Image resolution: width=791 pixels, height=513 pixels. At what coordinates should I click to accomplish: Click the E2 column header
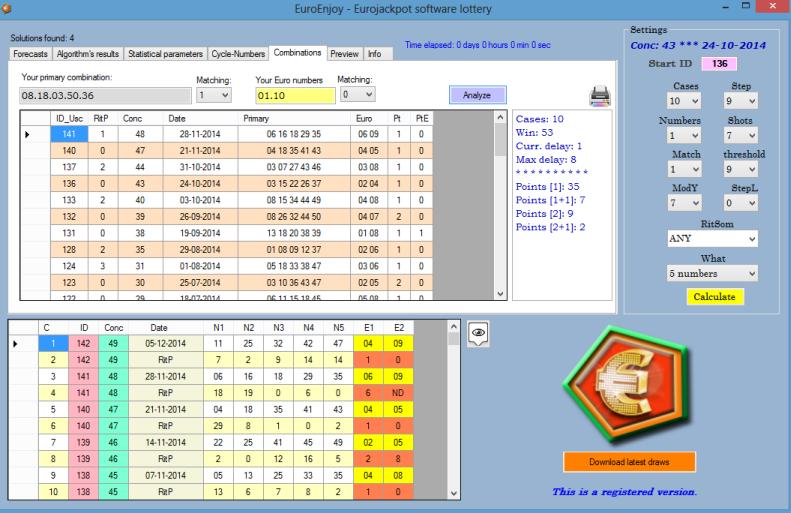399,328
